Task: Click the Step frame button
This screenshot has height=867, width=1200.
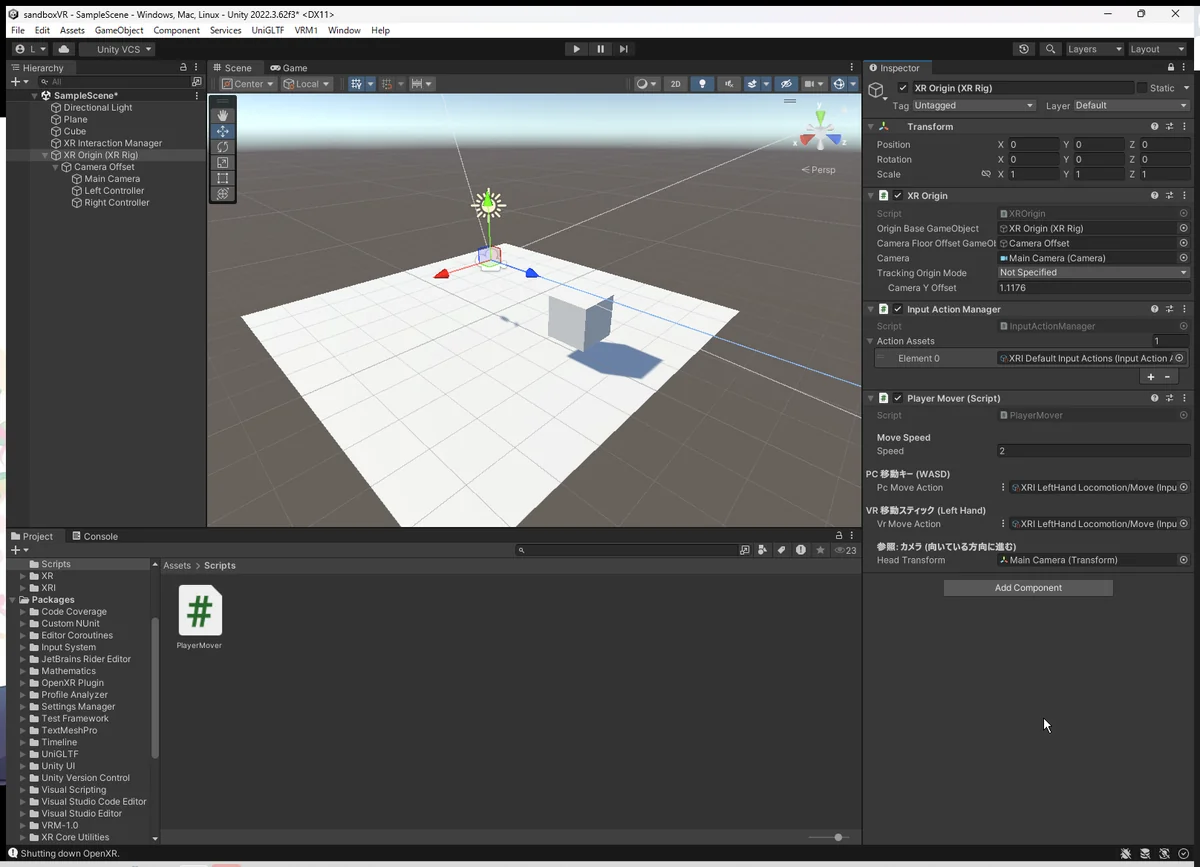Action: (624, 49)
